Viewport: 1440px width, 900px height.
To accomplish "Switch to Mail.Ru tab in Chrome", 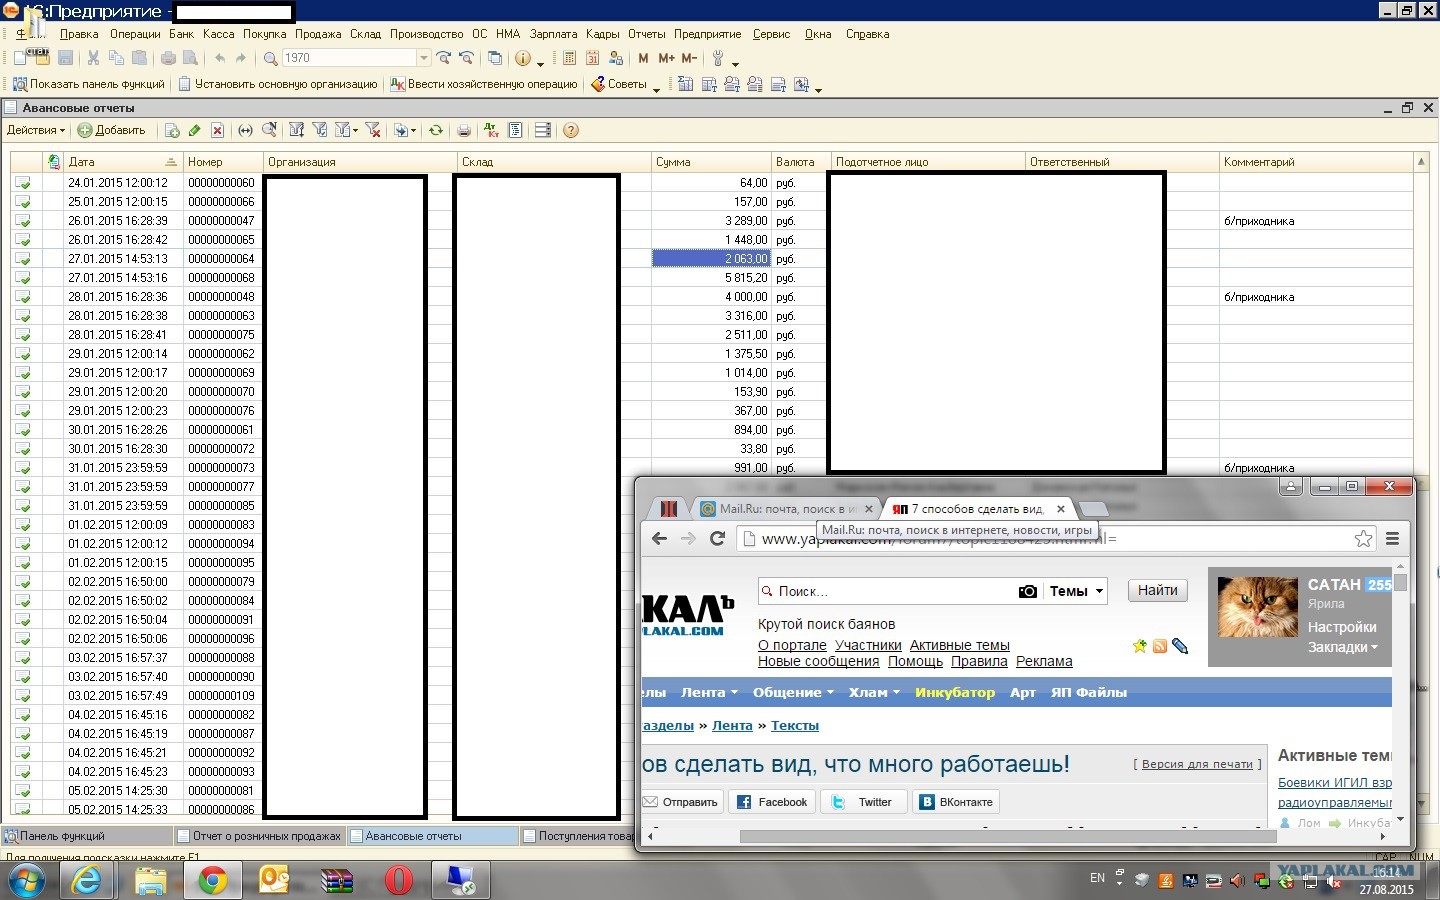I will [786, 509].
